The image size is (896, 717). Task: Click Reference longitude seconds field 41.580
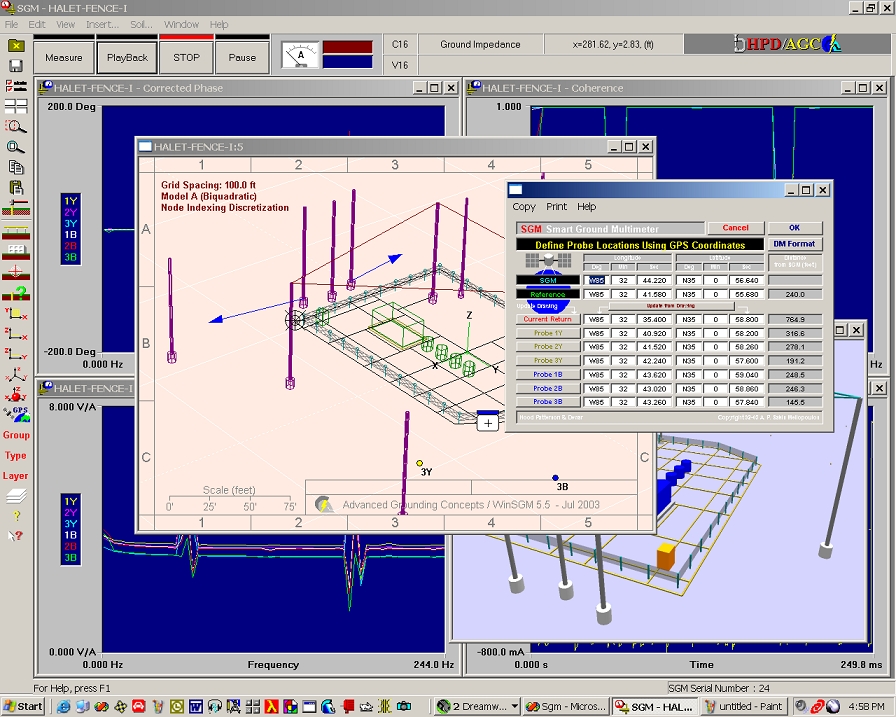coord(654,295)
